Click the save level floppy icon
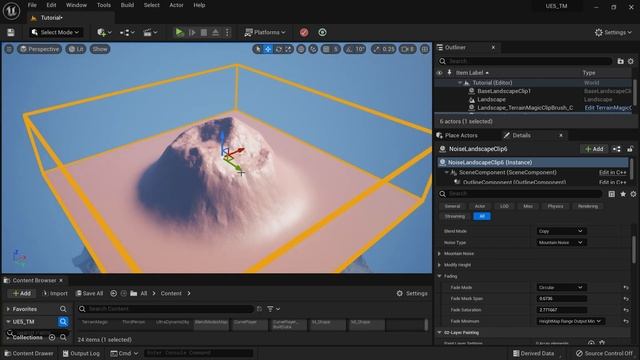The height and width of the screenshot is (360, 640). coord(11,32)
